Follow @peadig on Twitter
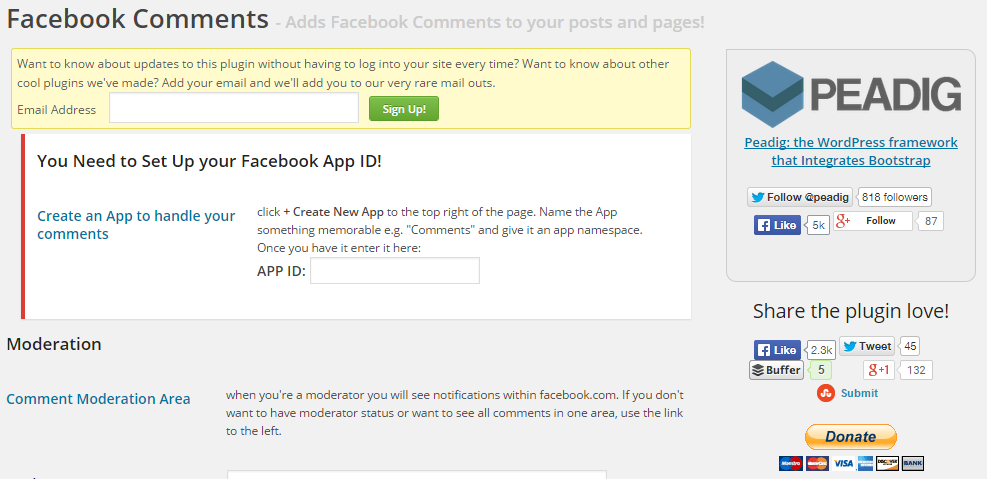This screenshot has width=987, height=479. click(x=799, y=197)
